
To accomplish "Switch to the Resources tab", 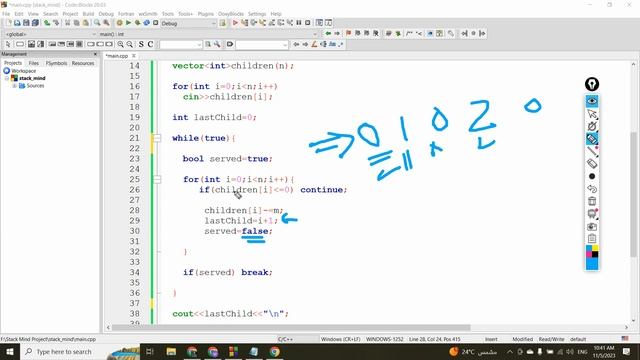I will point(83,63).
